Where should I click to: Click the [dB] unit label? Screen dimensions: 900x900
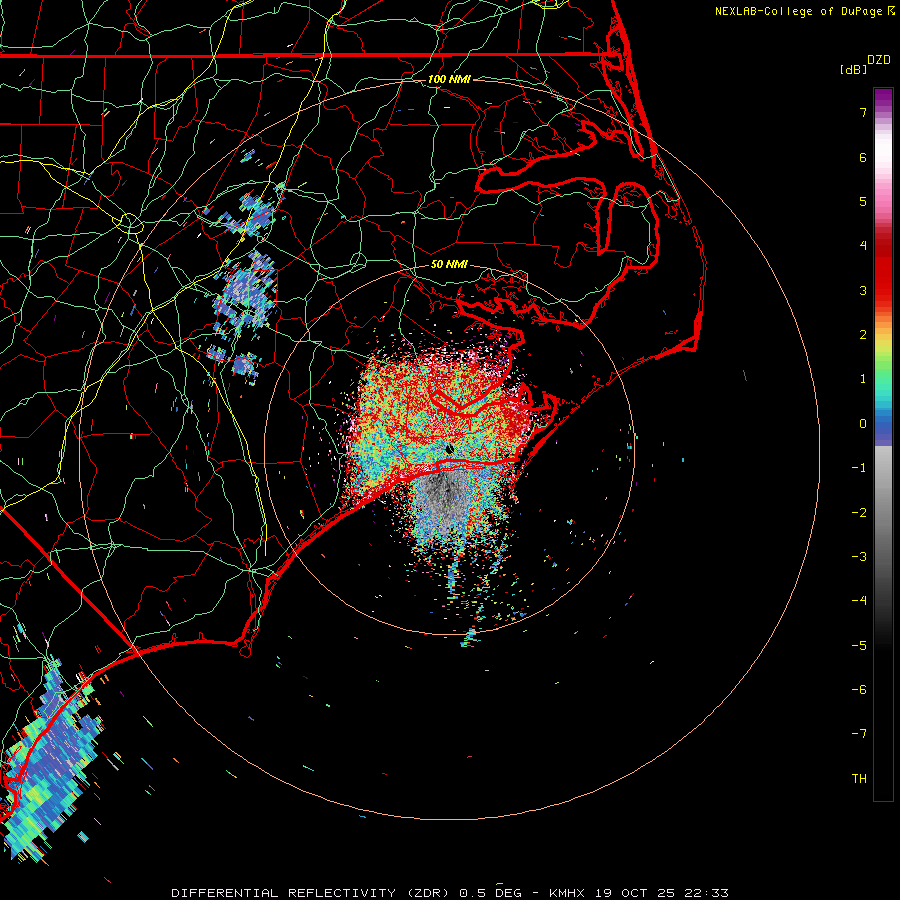click(854, 69)
